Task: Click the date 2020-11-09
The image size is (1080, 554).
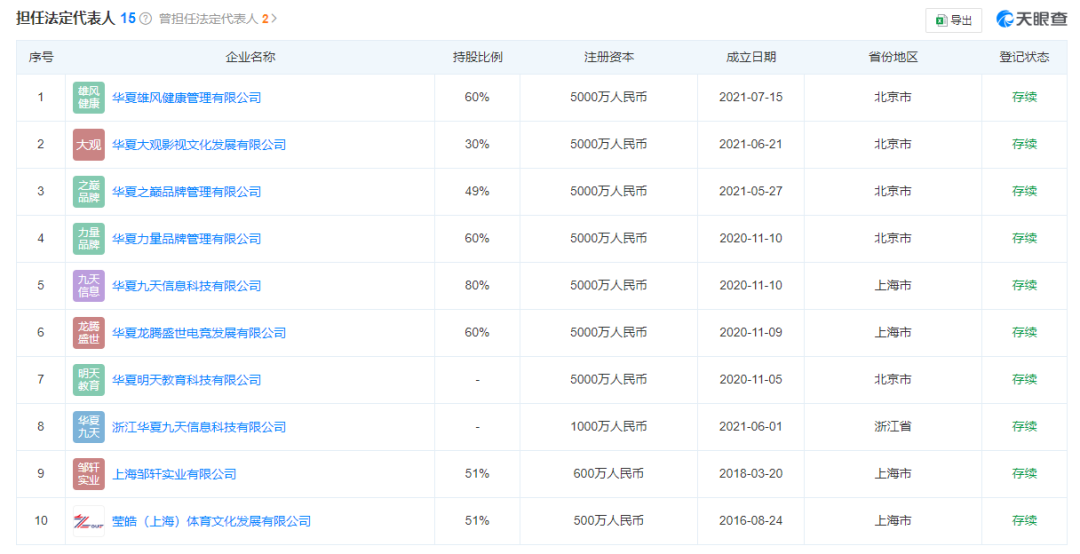Action: 751,332
